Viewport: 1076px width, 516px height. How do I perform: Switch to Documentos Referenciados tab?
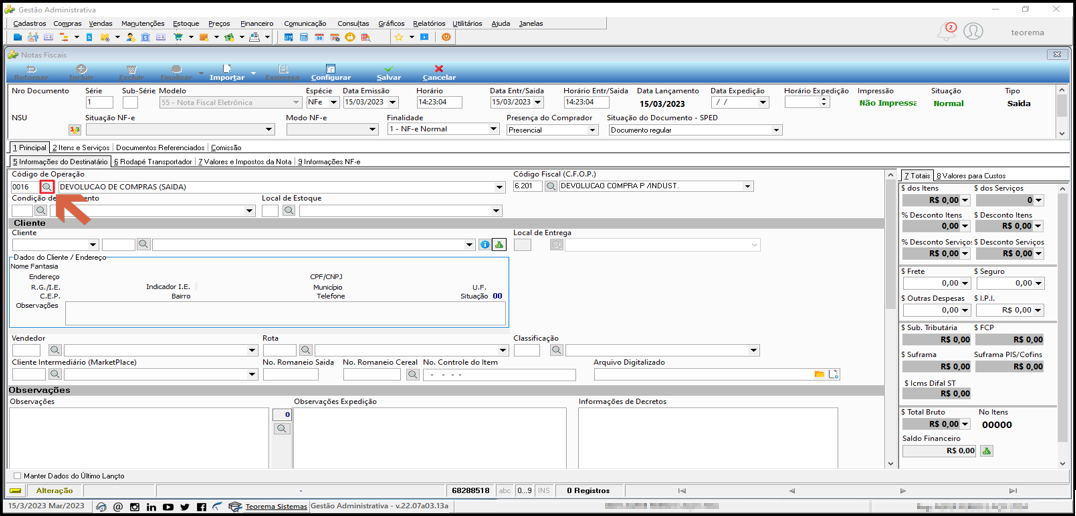click(x=161, y=148)
